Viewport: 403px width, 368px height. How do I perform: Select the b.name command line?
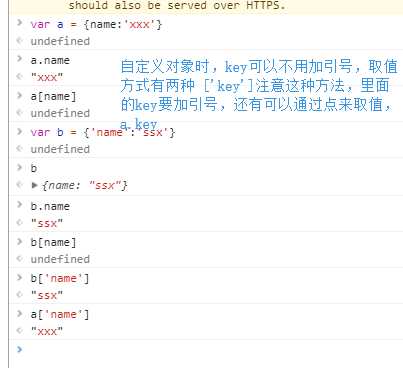[50, 206]
